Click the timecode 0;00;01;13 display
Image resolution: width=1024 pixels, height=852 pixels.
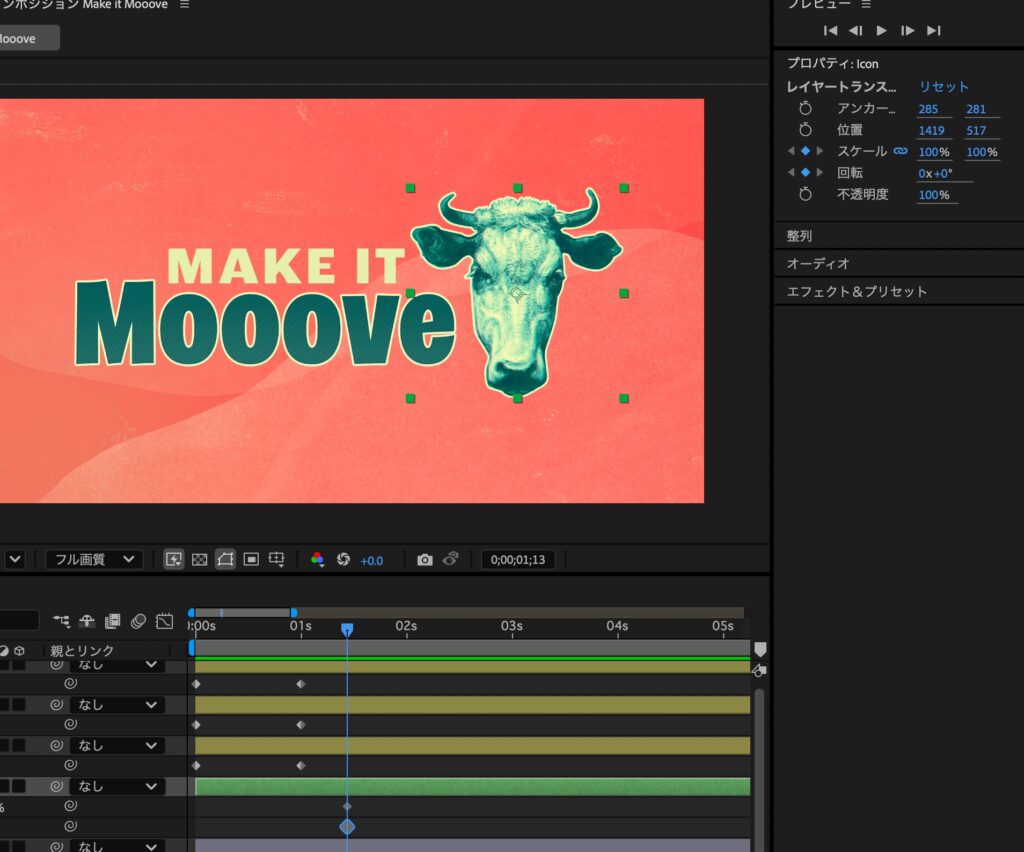point(517,560)
